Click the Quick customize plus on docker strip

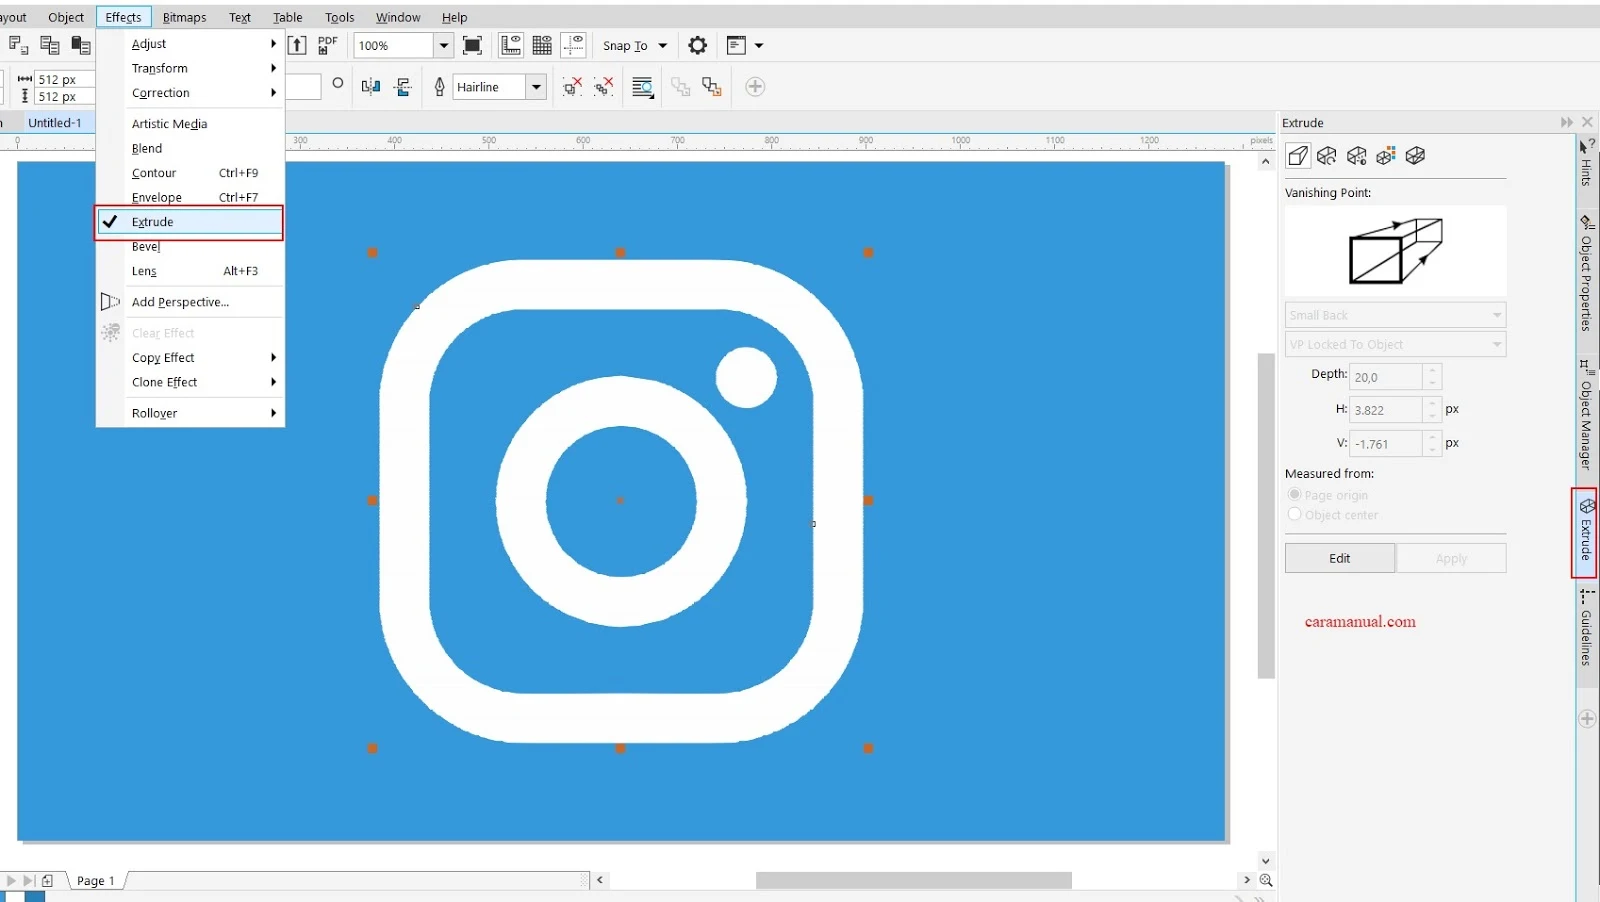[1587, 718]
